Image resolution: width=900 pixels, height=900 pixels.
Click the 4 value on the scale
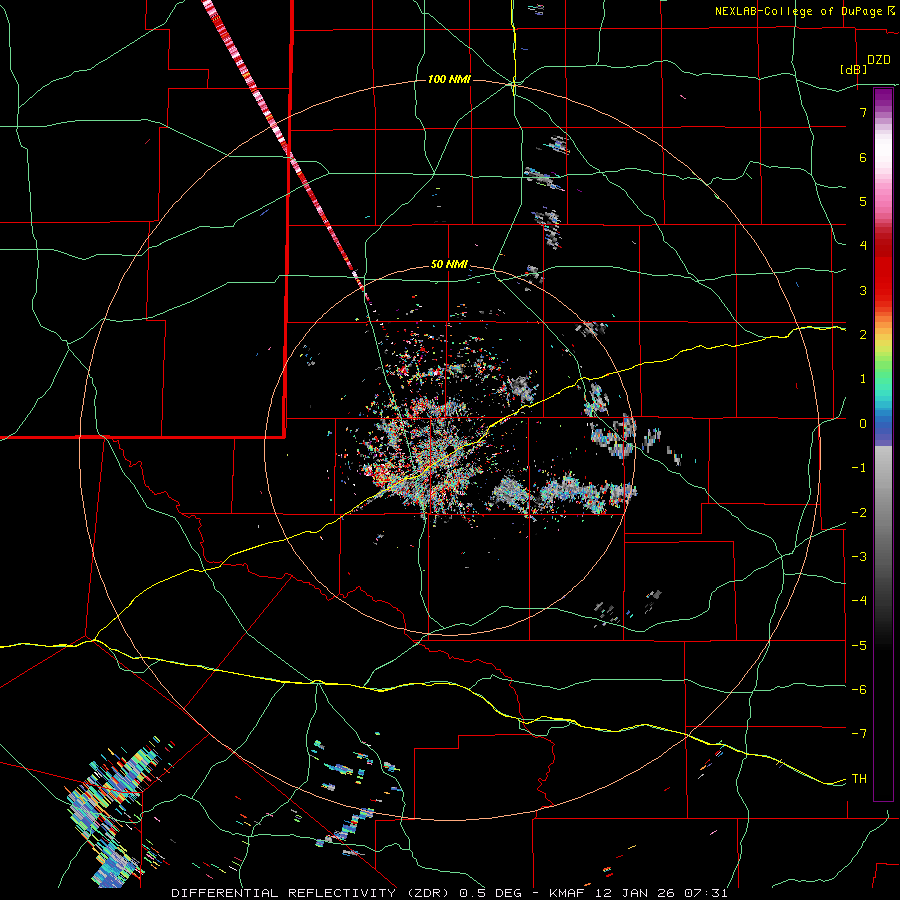click(x=863, y=246)
